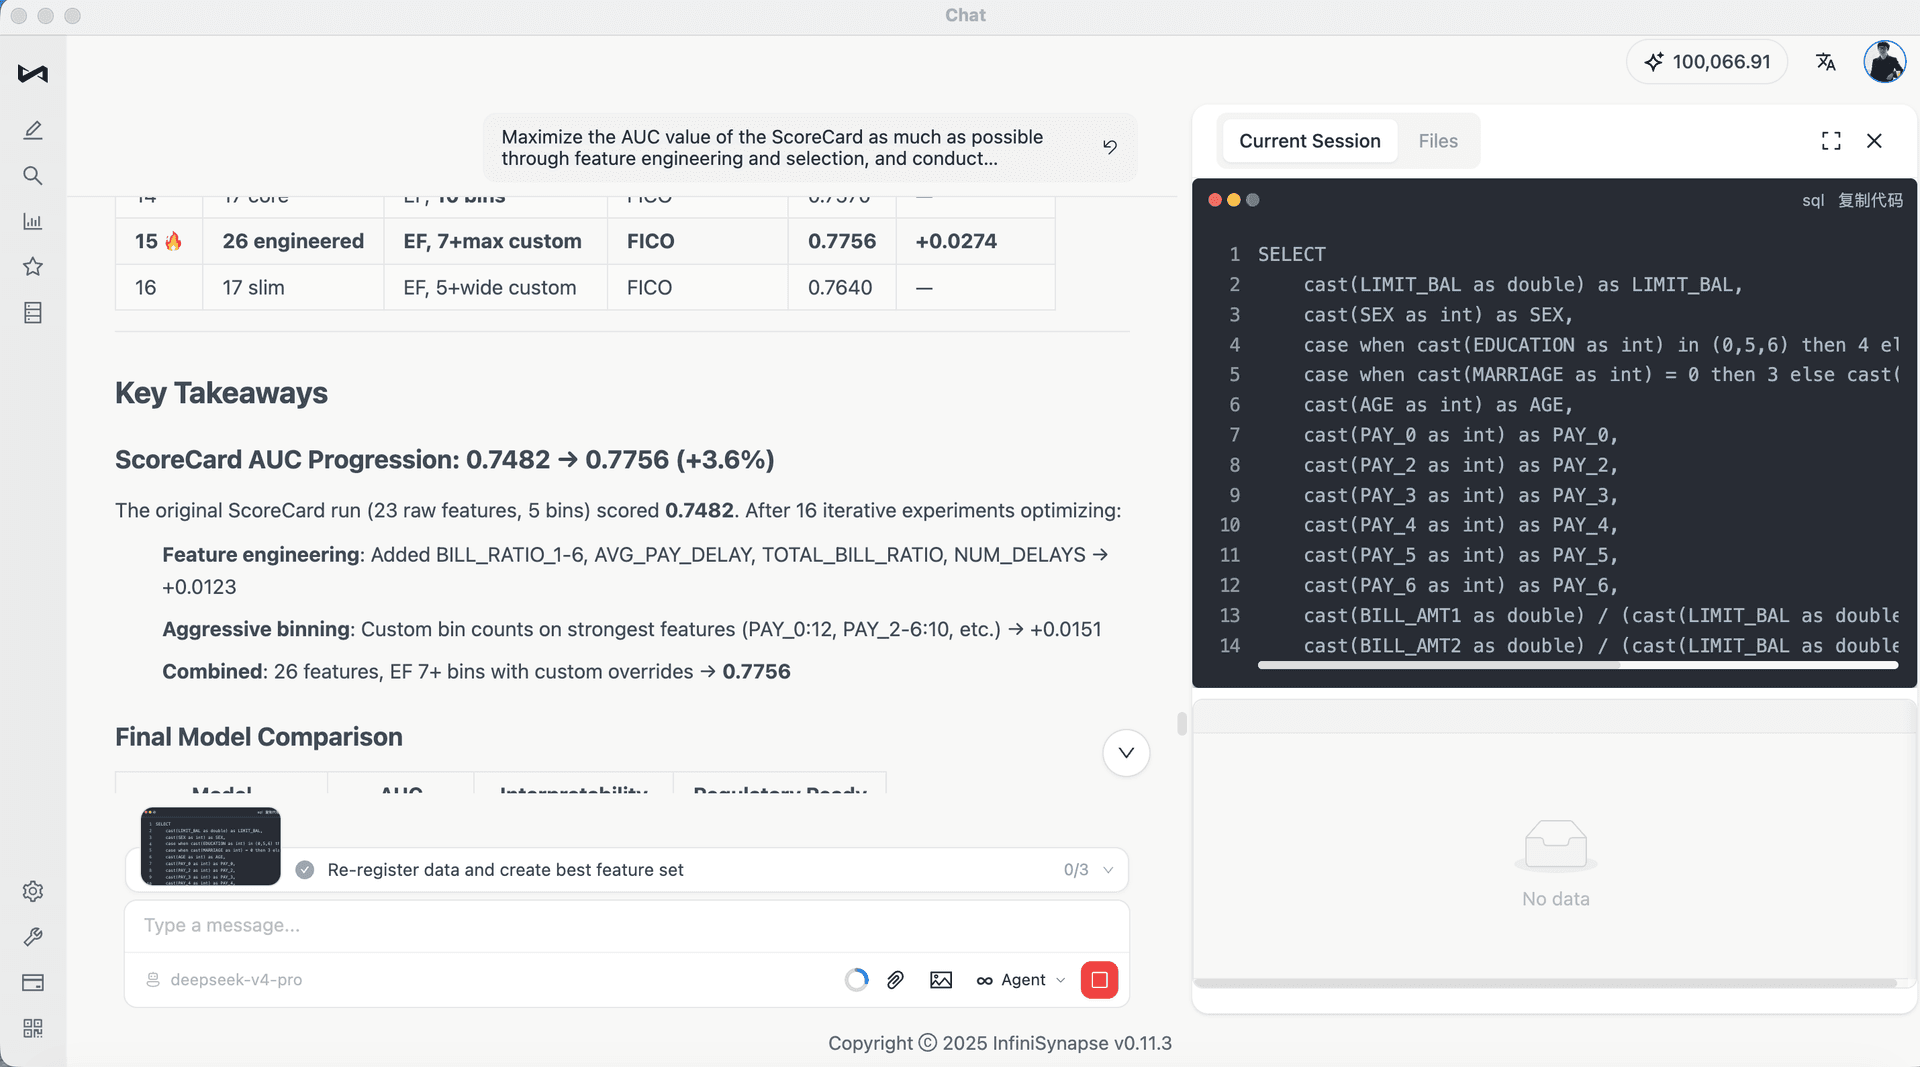Click the 'Combined' bullet label
The height and width of the screenshot is (1067, 1920).
coord(212,672)
